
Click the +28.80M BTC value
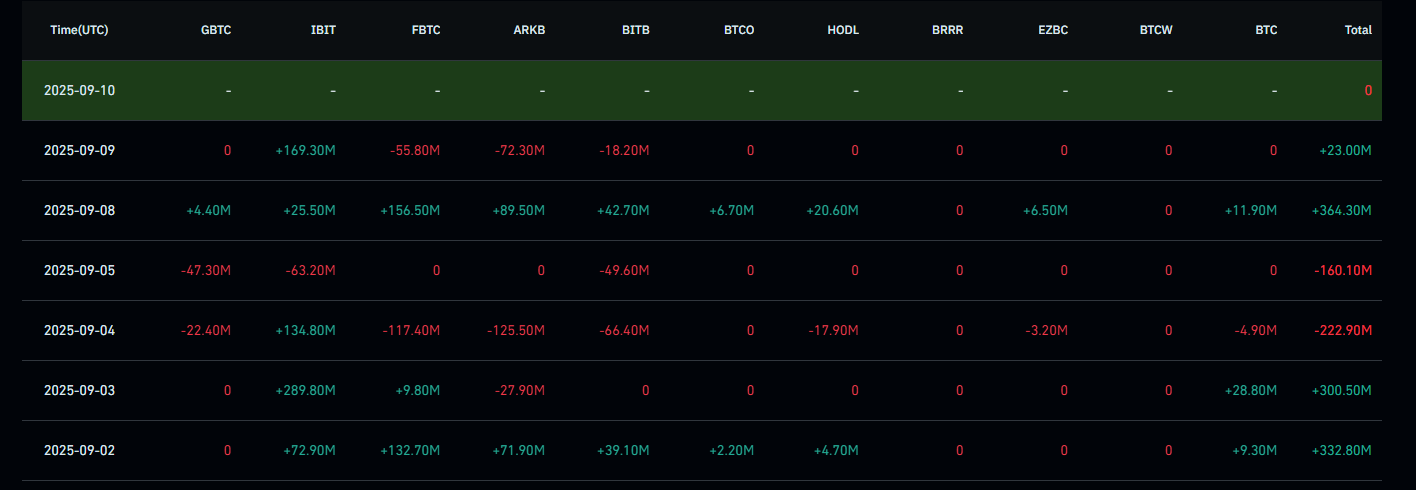pos(1250,390)
